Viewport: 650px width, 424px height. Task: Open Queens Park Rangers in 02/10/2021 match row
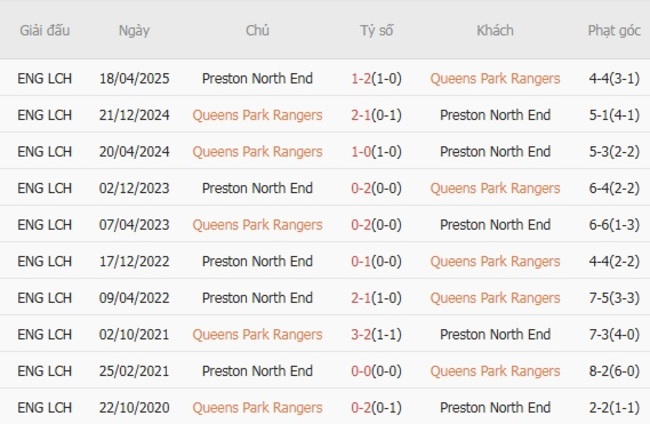tap(257, 335)
